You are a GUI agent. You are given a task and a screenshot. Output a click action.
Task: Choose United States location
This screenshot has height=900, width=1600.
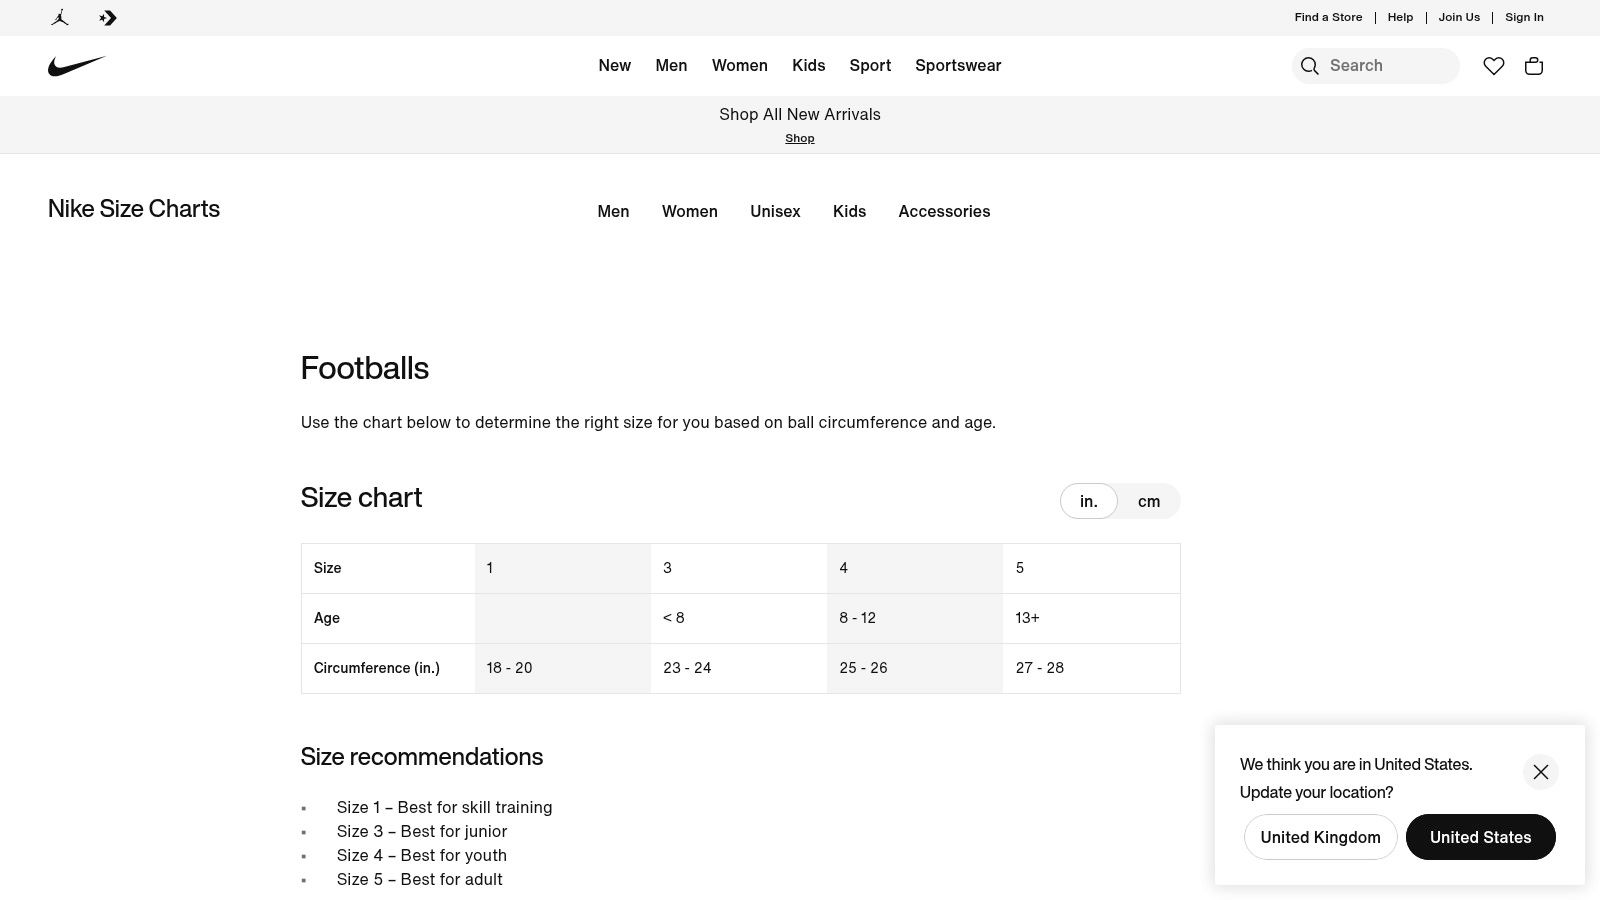[x=1480, y=837]
